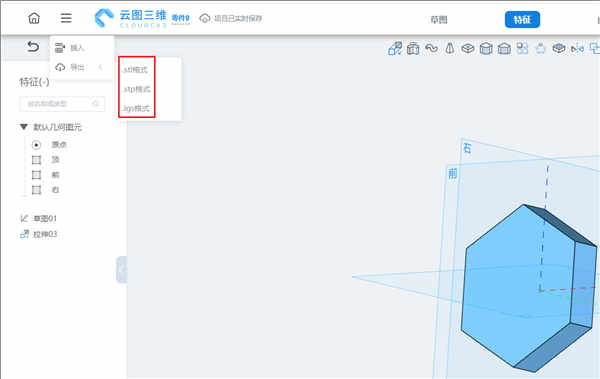Open the hamburger menu

pos(66,18)
